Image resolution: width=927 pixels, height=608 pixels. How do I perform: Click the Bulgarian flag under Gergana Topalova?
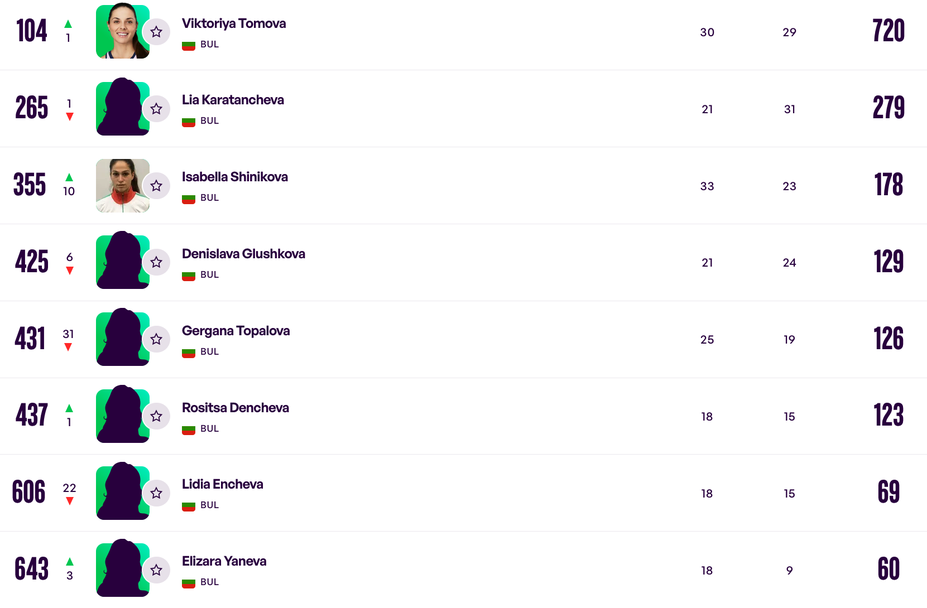[x=188, y=353]
